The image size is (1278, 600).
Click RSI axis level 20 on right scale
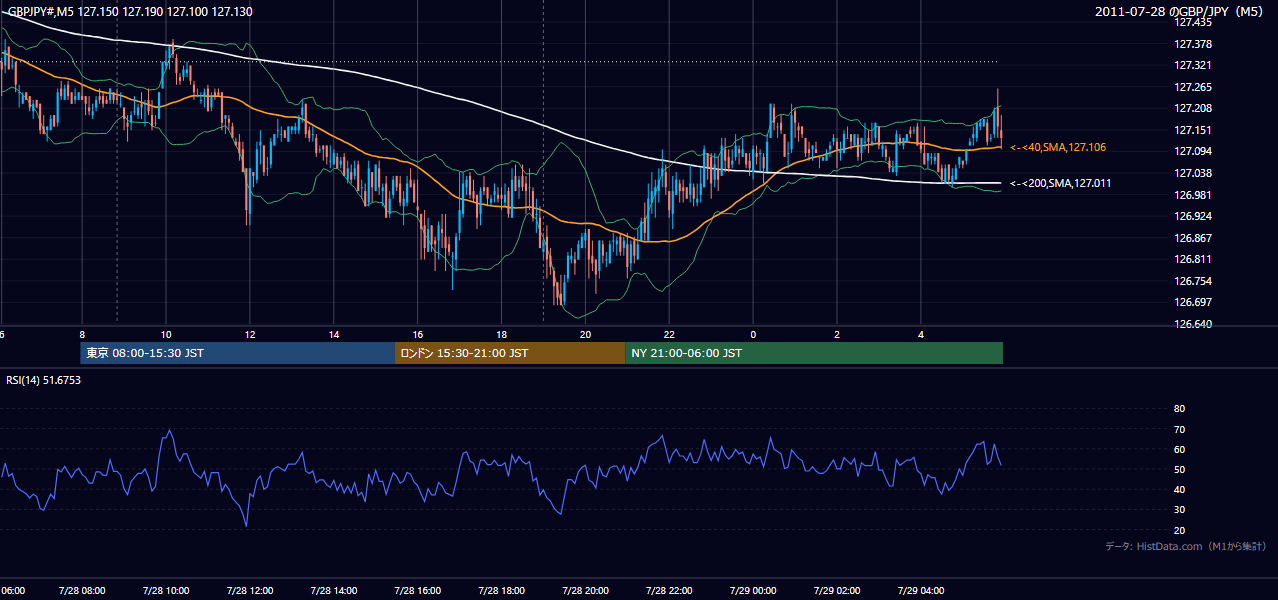(x=1179, y=530)
